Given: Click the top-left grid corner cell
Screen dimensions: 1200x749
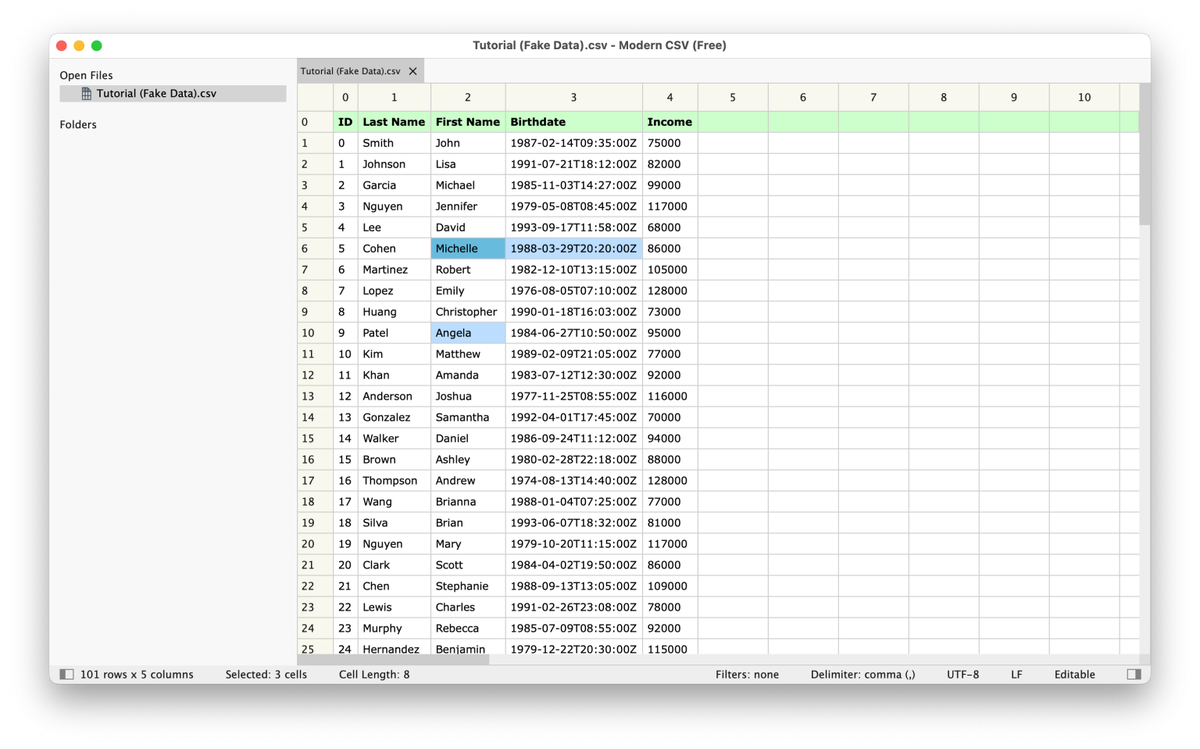Looking at the screenshot, I should click(315, 97).
